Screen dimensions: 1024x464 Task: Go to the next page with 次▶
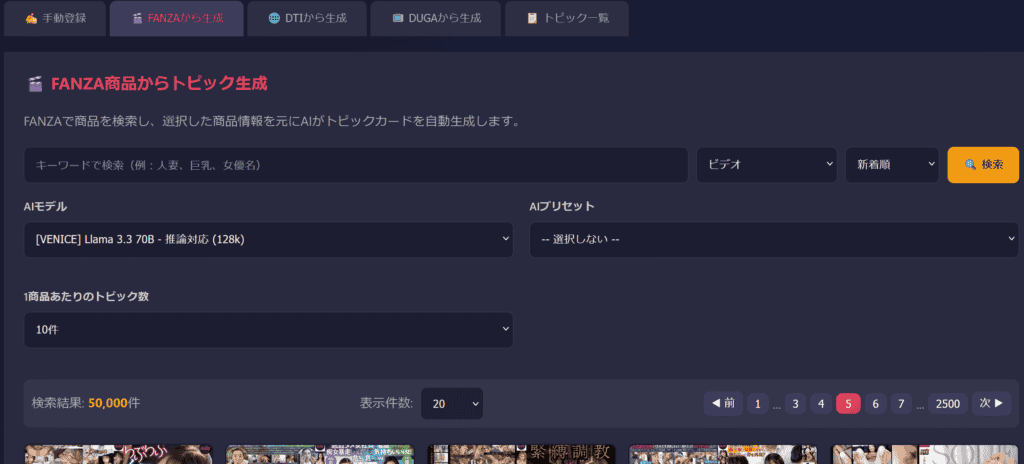tap(991, 403)
